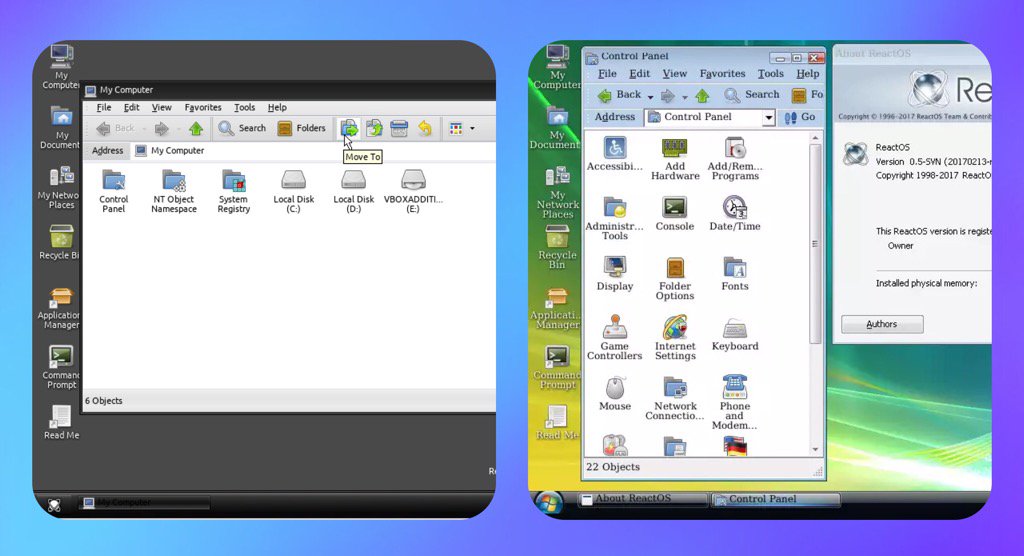The height and width of the screenshot is (556, 1024).
Task: Open Edit menu in My Computer window
Action: (x=131, y=107)
